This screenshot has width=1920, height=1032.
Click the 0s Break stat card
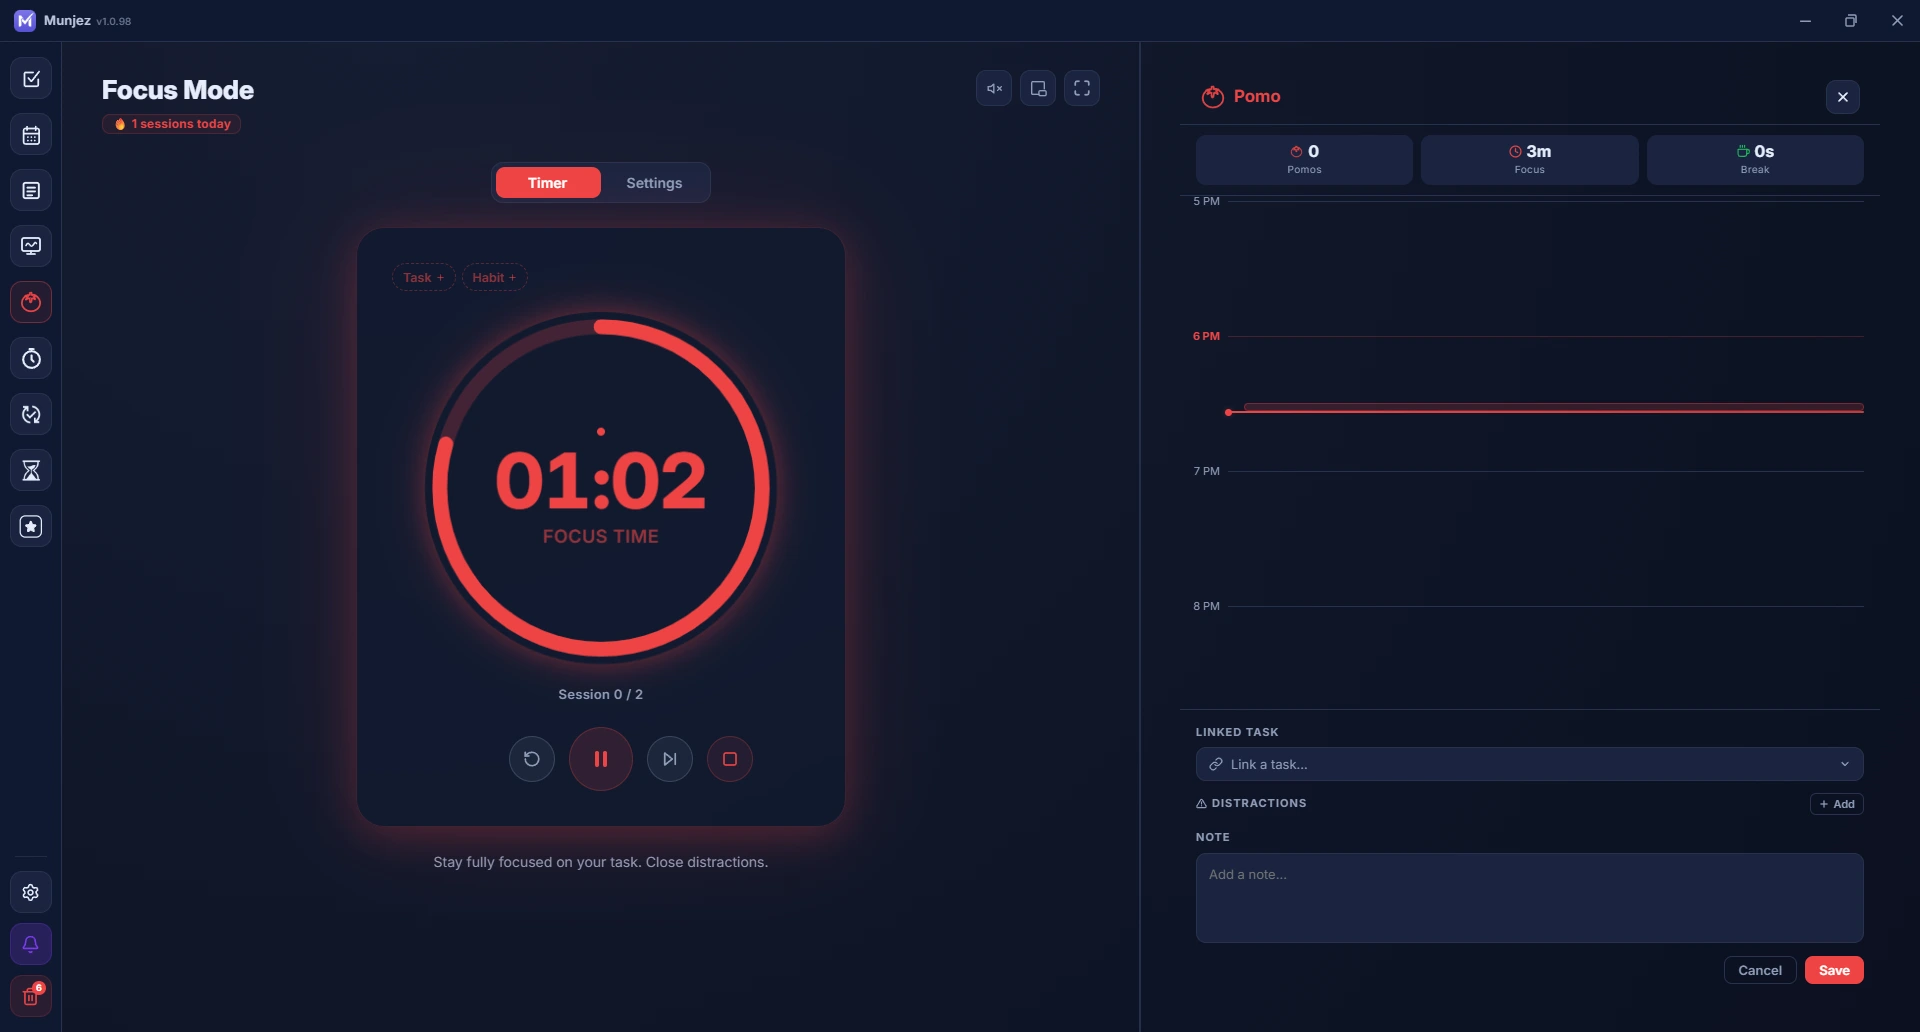tap(1755, 160)
